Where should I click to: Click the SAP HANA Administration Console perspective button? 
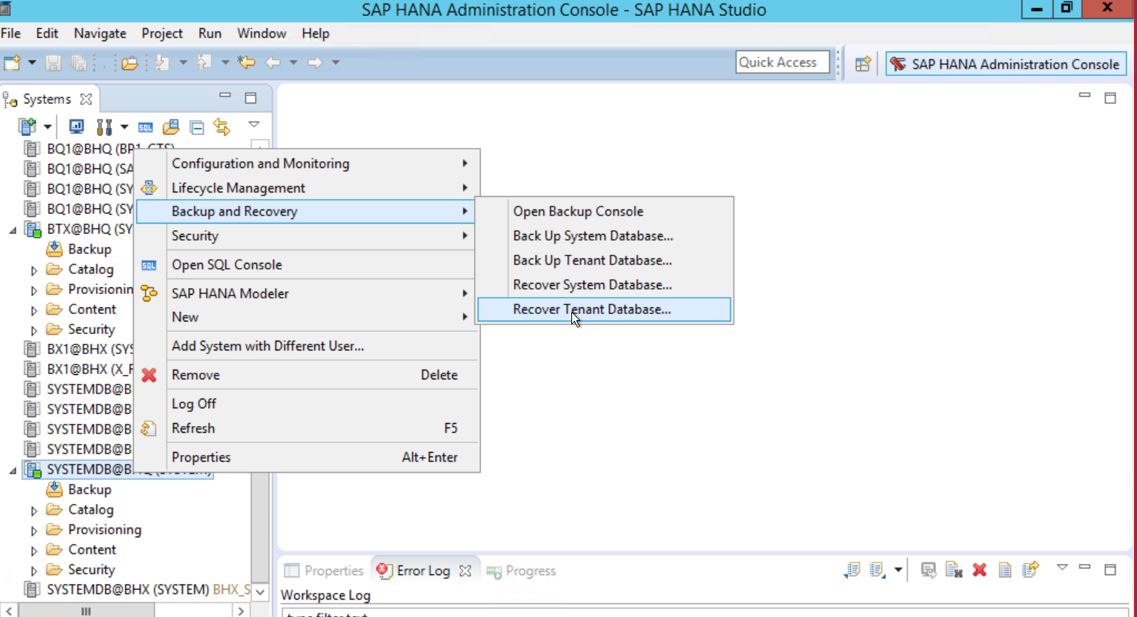click(1013, 64)
